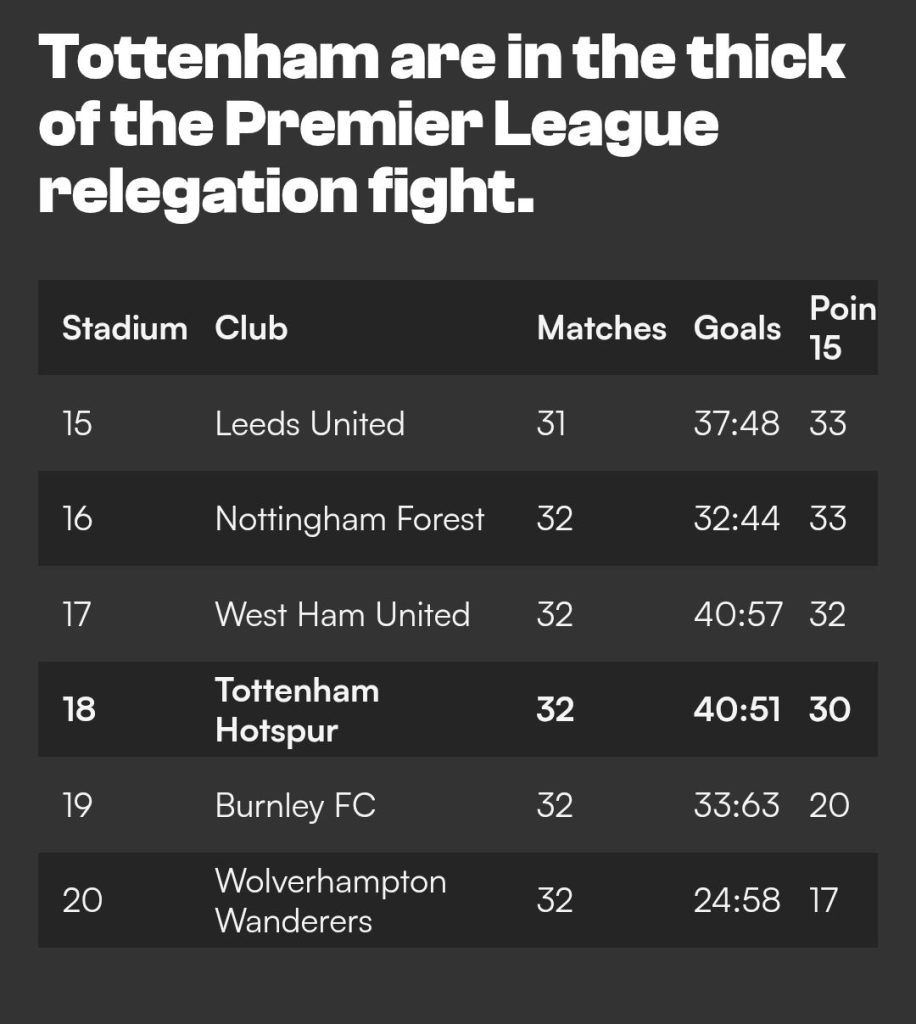Click Tottenham's goals value 40:51

(736, 710)
